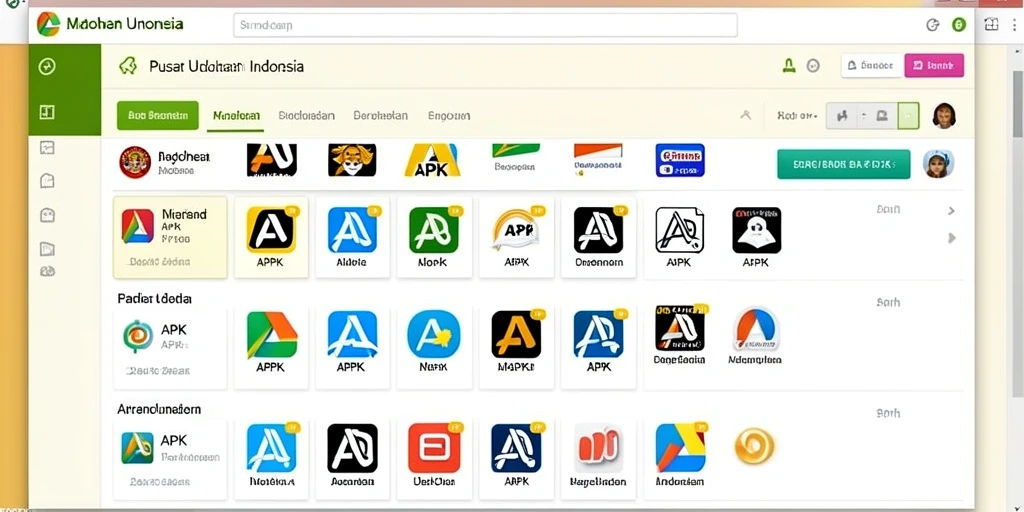The image size is (1024, 512).
Task: Select the green highlighted view toggle
Action: coord(908,116)
